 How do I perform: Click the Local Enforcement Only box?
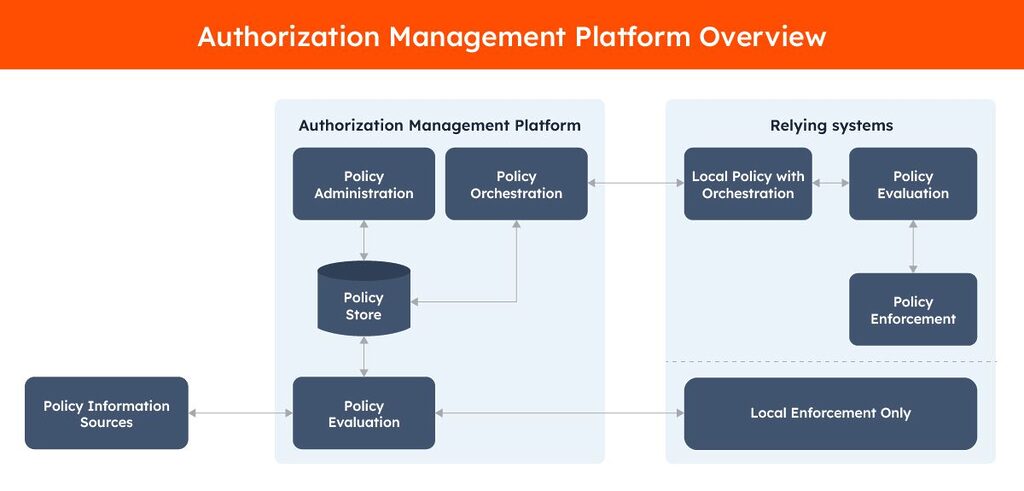(830, 413)
